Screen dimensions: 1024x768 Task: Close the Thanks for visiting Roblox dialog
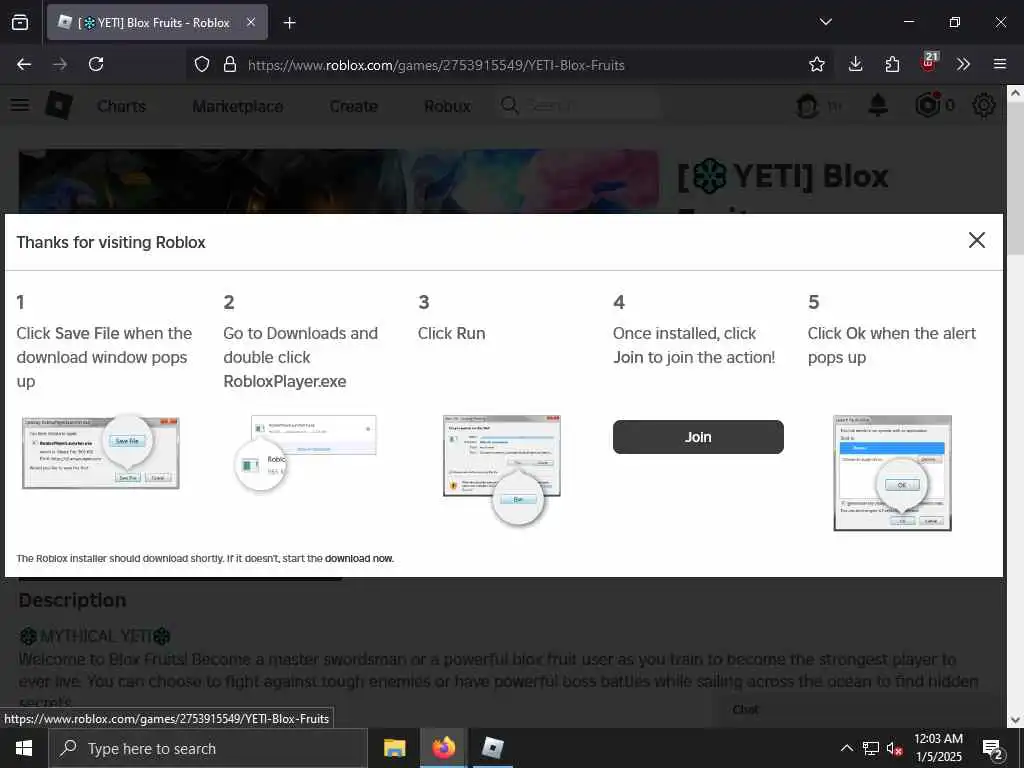point(976,240)
